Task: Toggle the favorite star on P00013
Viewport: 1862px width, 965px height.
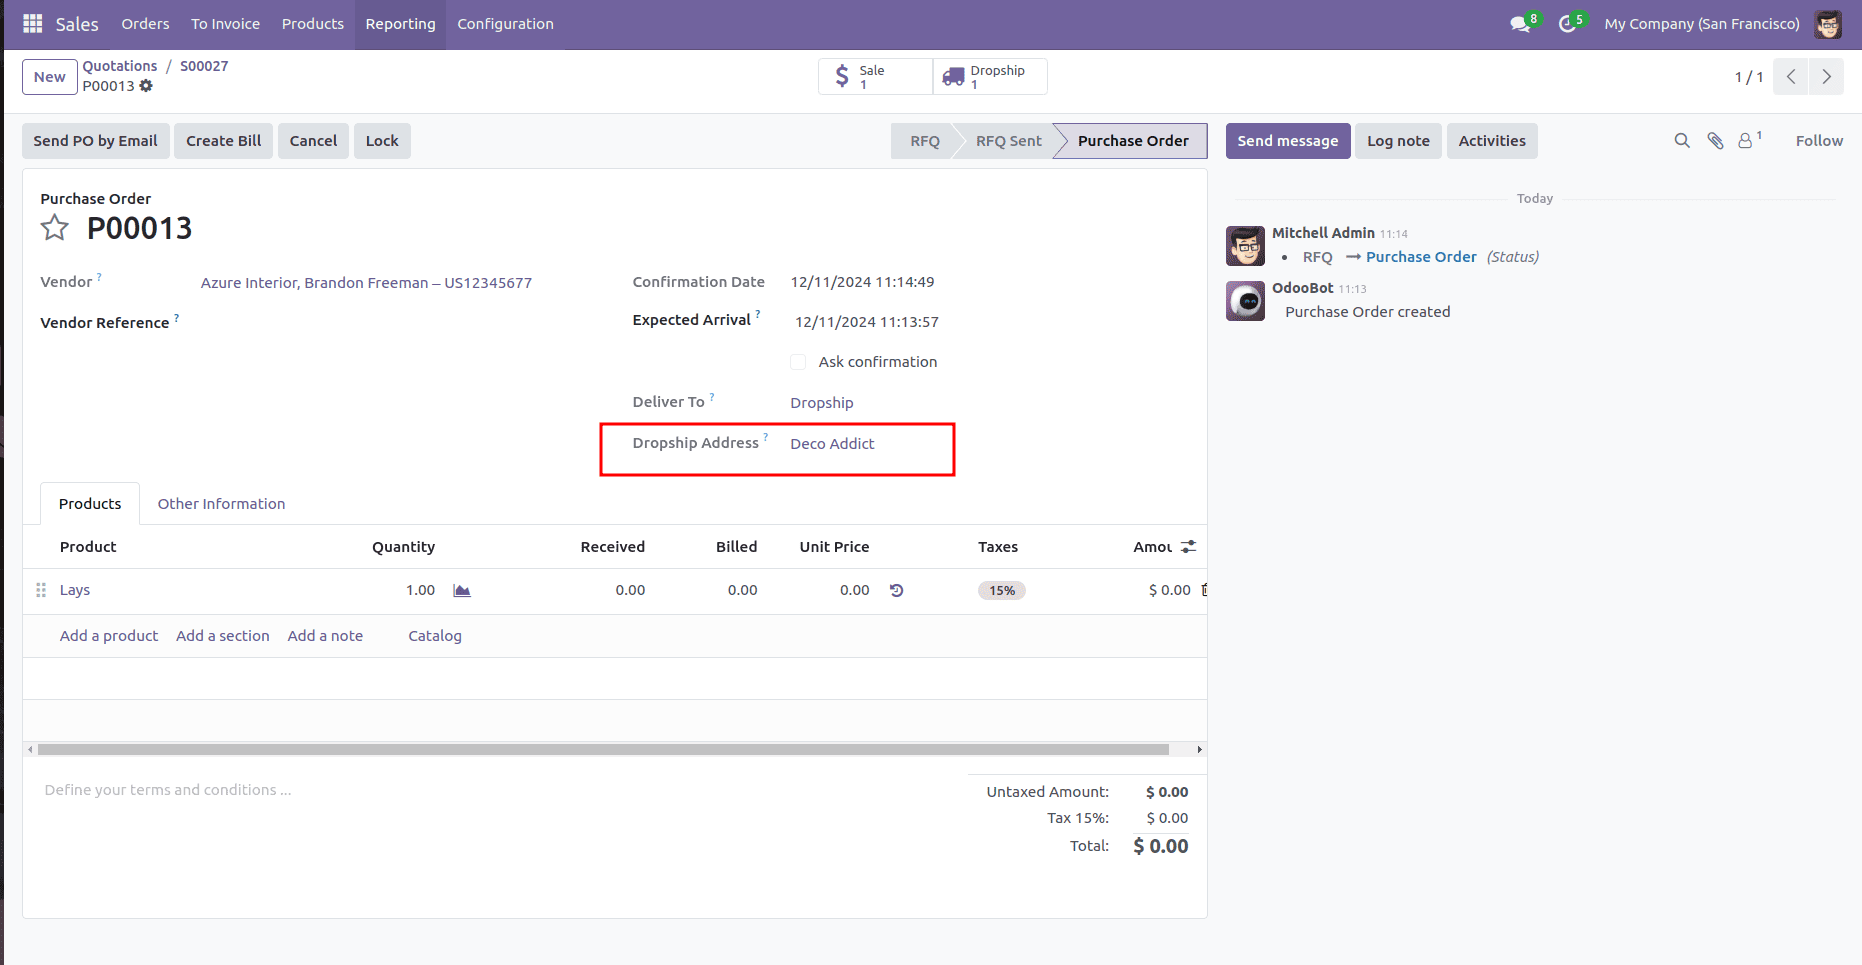Action: pos(54,228)
